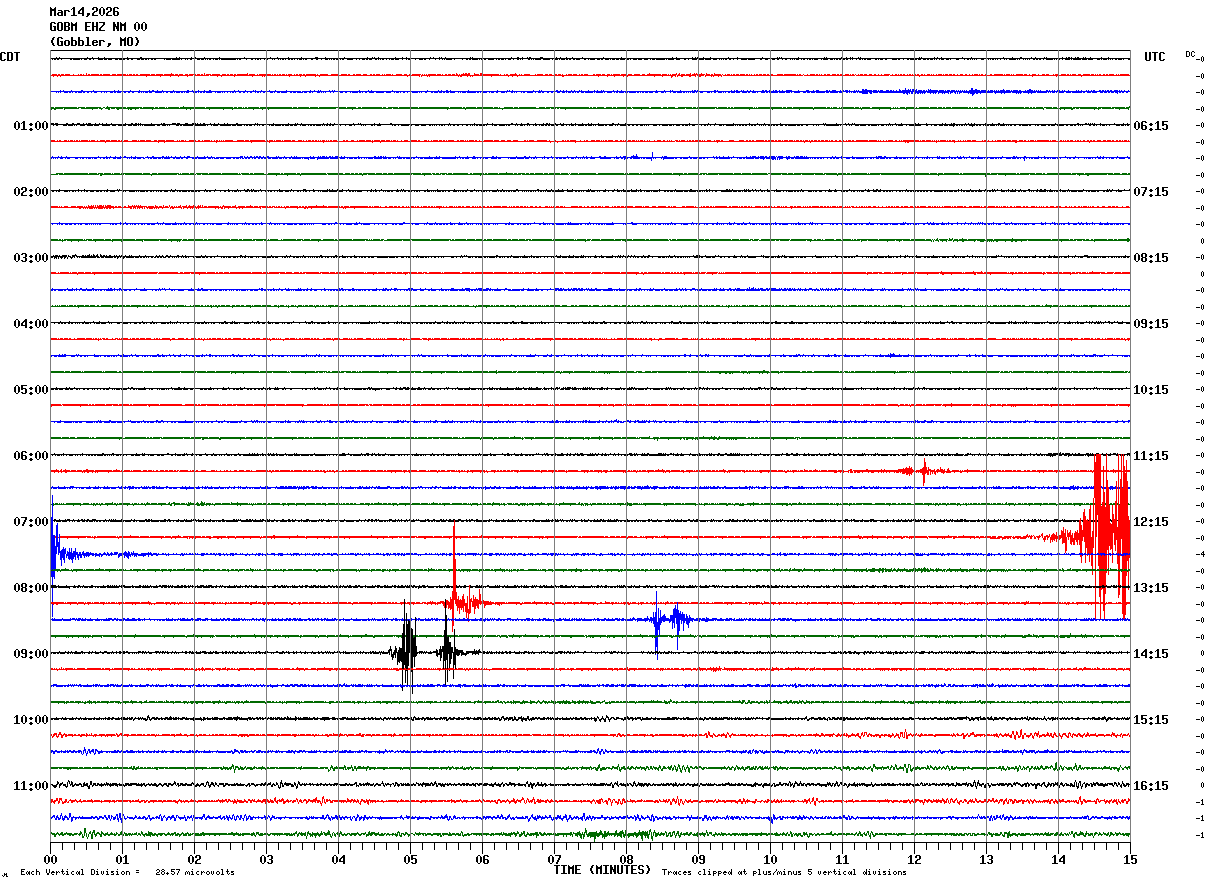Click the Mar14,2026 date header
1210x886 pixels.
point(84,12)
